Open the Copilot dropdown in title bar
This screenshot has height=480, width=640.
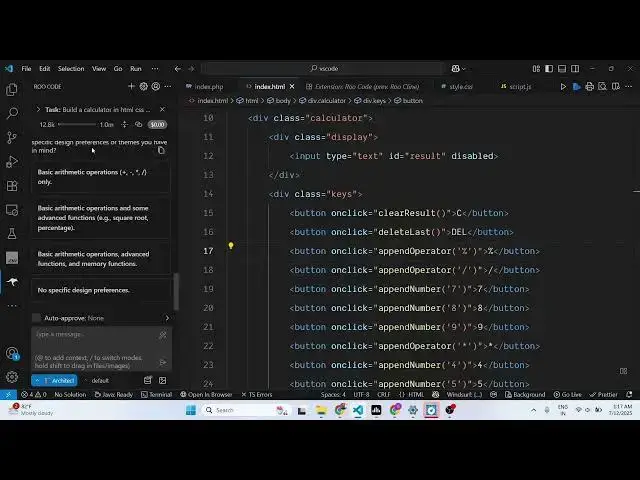[458, 69]
